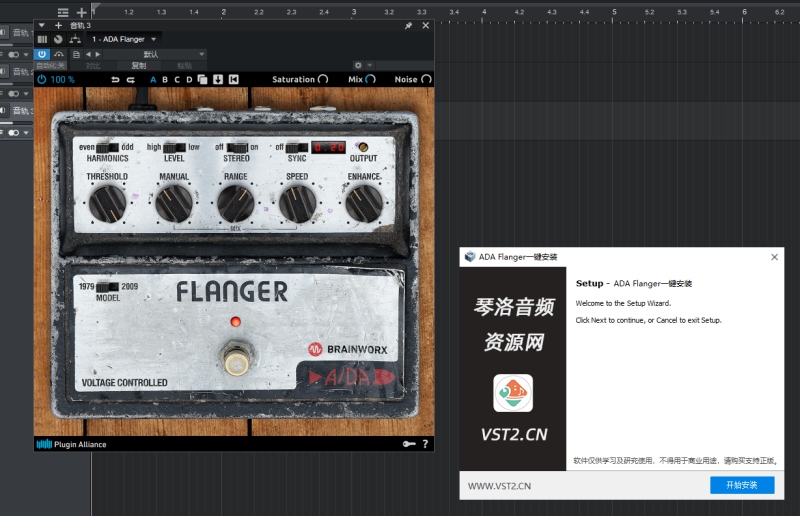Open the routing view icon

coord(75,39)
